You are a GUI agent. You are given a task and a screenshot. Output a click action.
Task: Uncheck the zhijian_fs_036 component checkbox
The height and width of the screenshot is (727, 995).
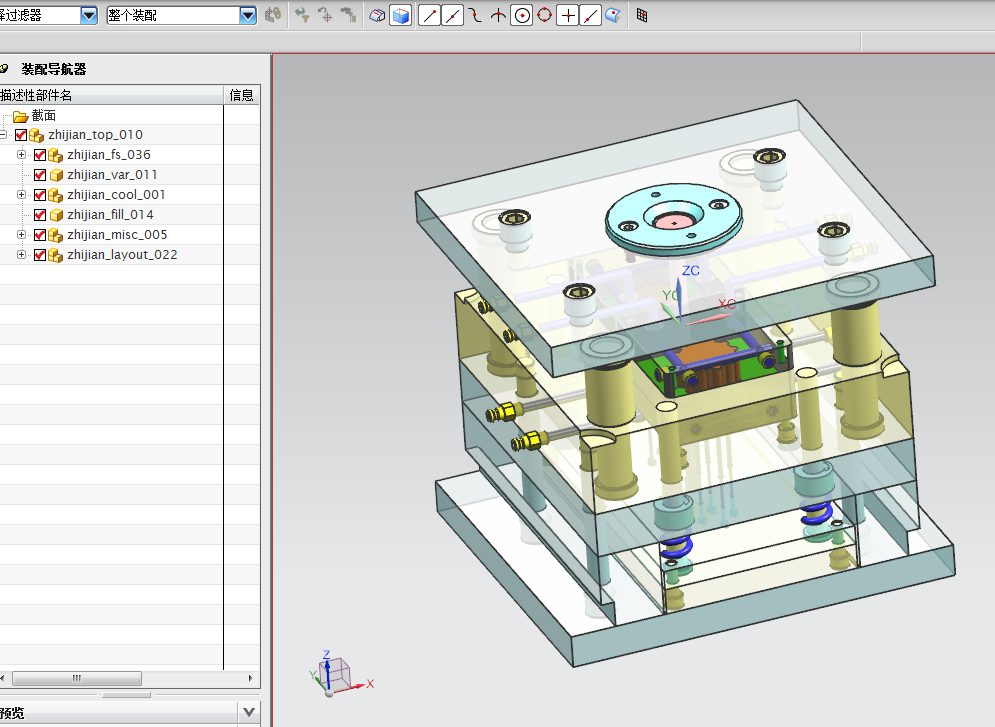(40, 155)
